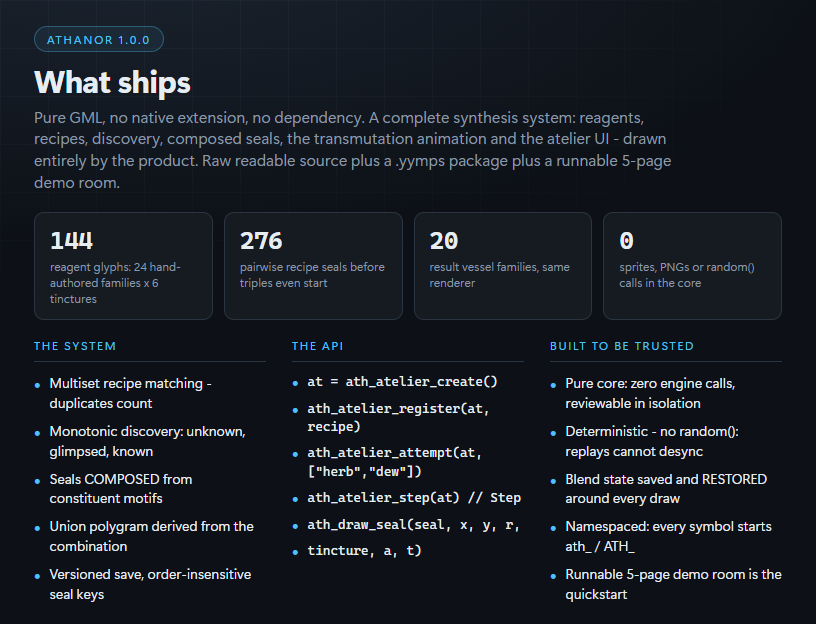816x624 pixels.
Task: Click the 0 sprites stat card
Action: [x=692, y=266]
